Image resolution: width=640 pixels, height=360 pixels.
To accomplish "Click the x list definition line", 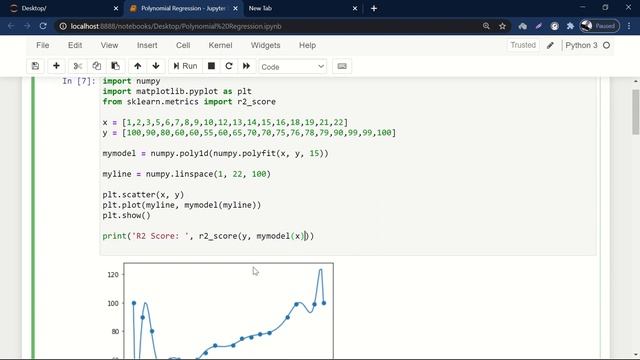I will point(225,122).
